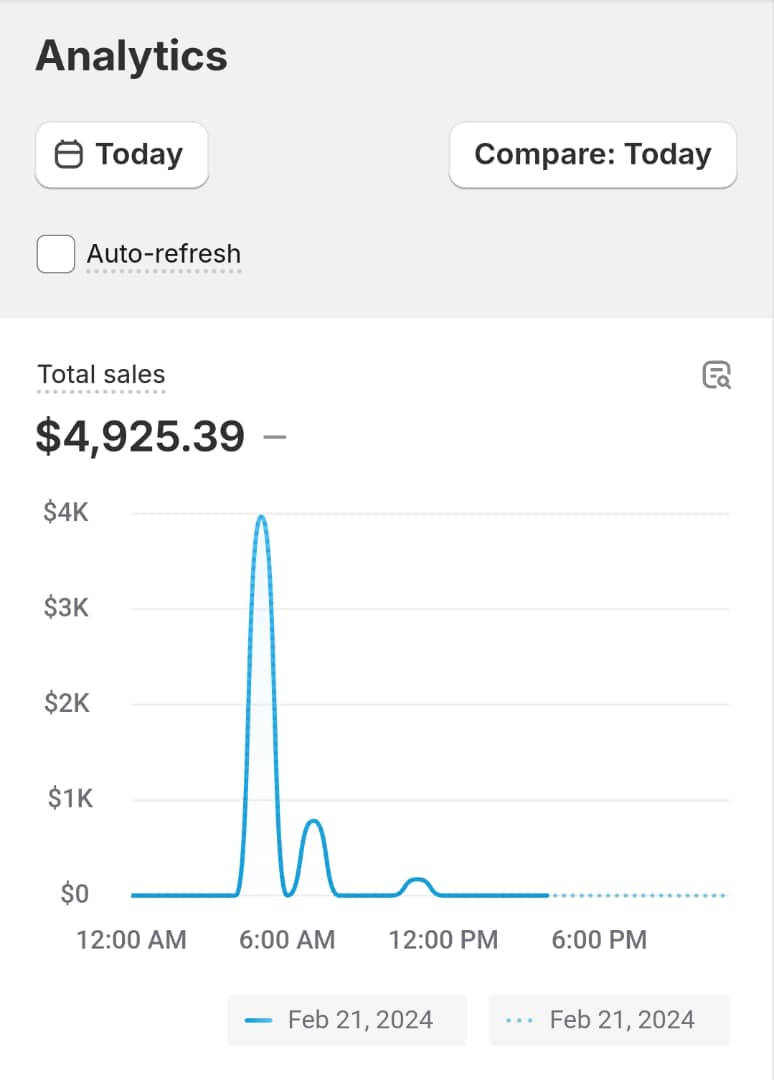Open the Total sales metric link
Screen dimensions: 774x1080
tap(101, 375)
